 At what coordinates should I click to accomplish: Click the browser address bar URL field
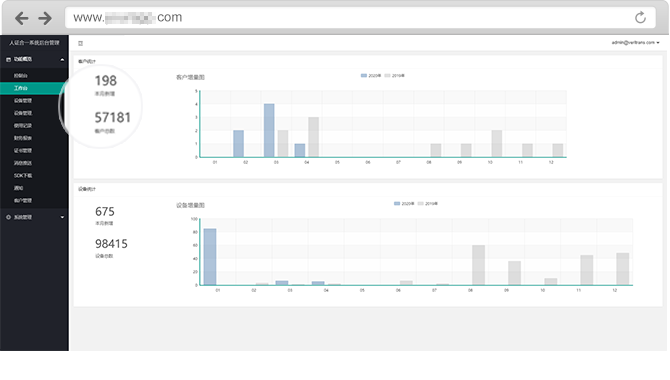tap(360, 18)
